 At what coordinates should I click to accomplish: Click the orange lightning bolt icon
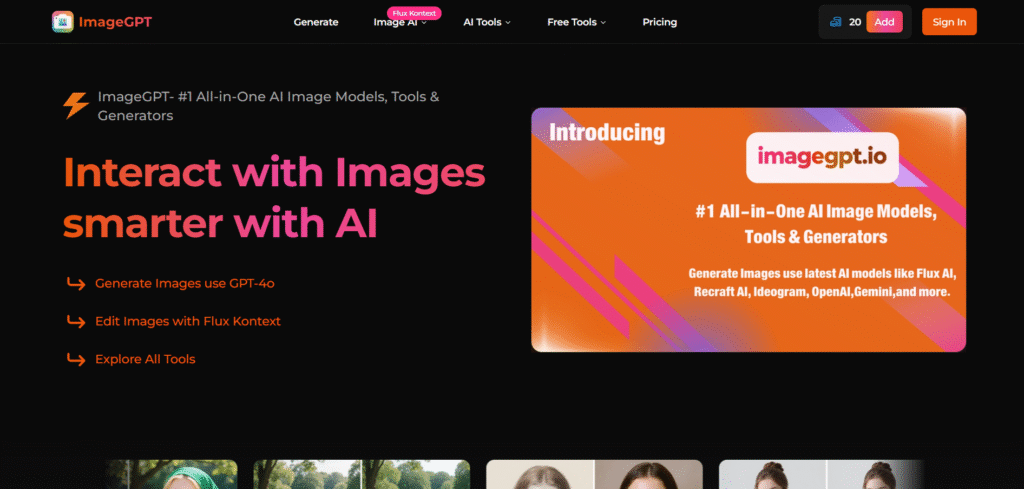[76, 105]
